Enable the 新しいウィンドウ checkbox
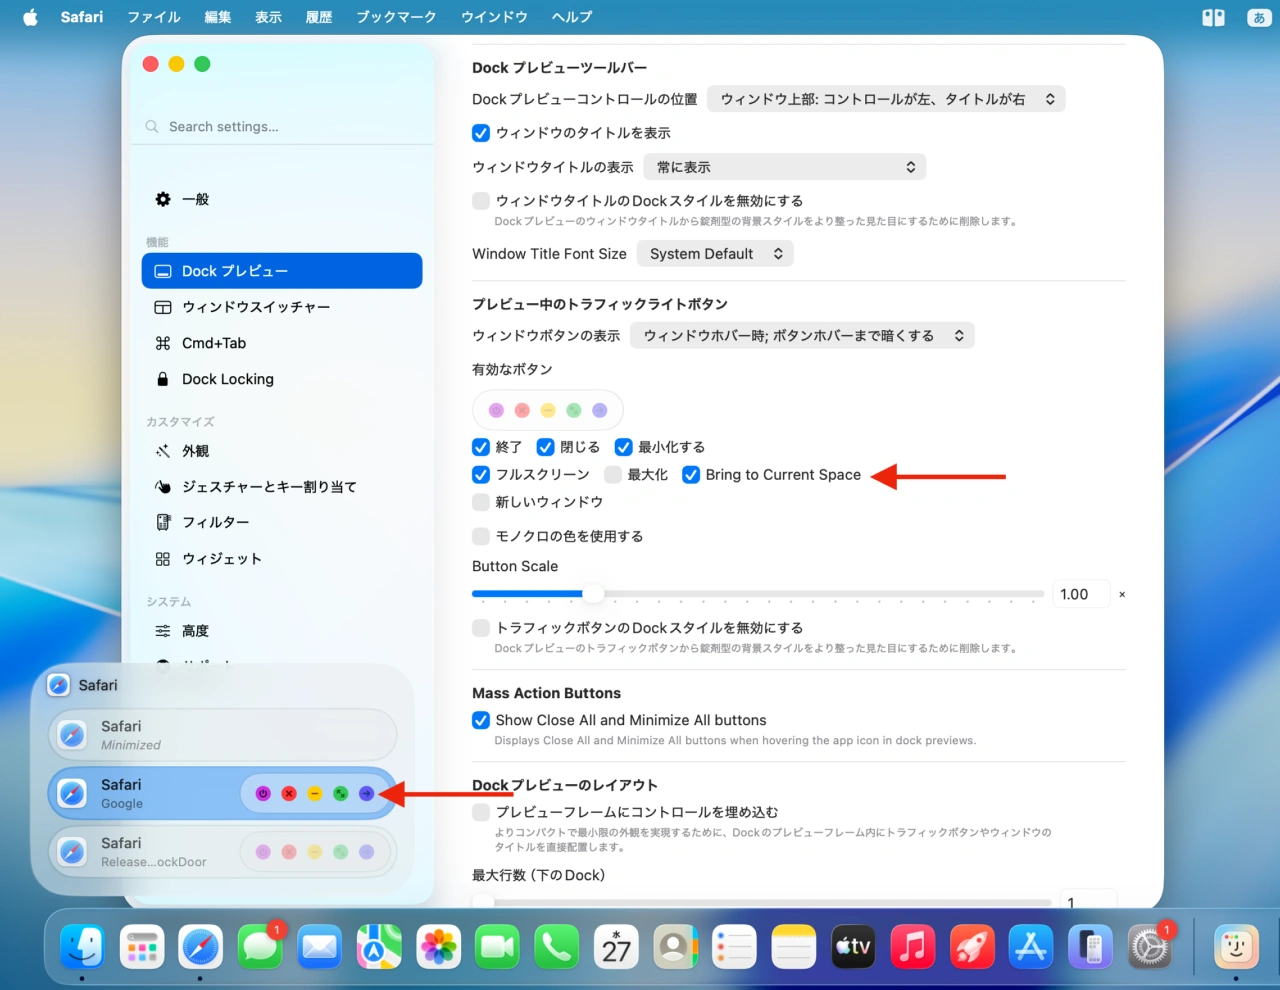Image resolution: width=1280 pixels, height=990 pixels. tap(481, 502)
